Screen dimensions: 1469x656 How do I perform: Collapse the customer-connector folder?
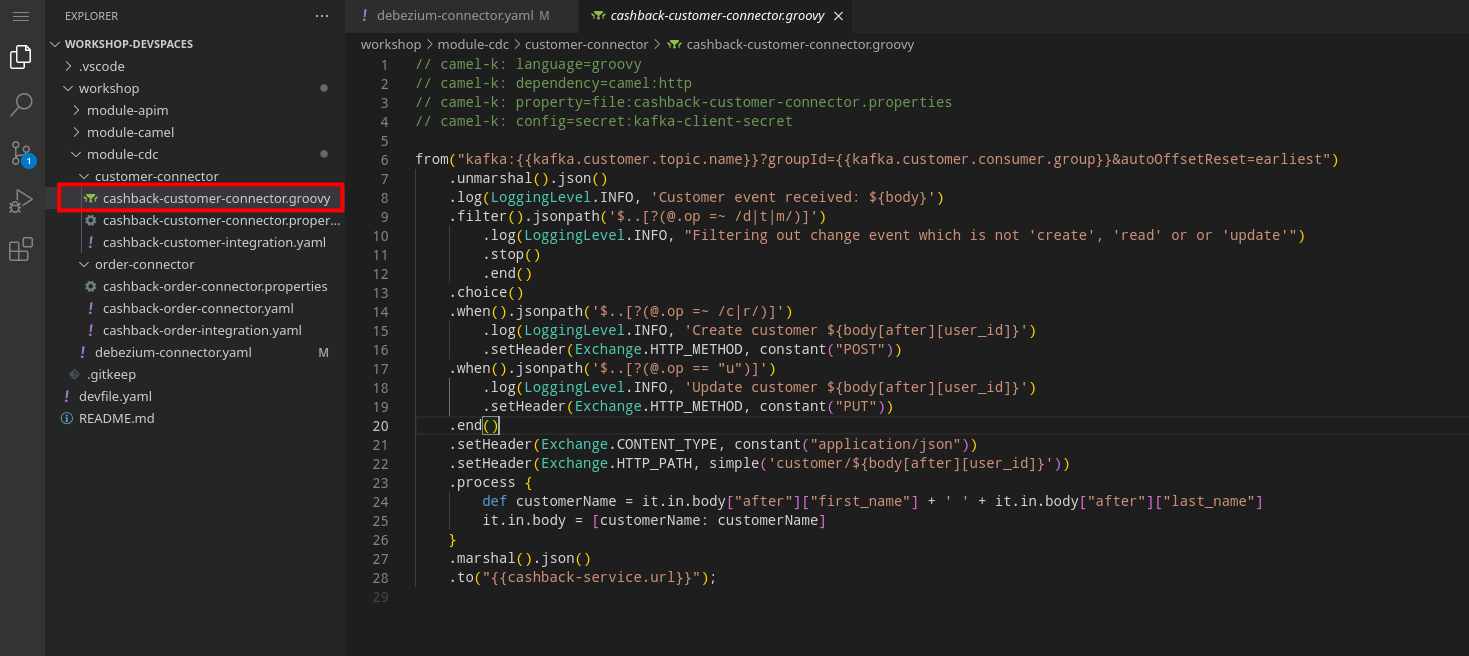click(156, 176)
